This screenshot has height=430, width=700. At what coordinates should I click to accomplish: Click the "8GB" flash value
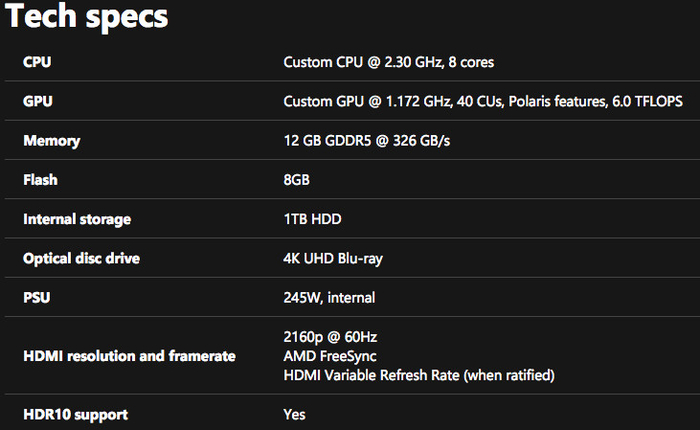(297, 180)
